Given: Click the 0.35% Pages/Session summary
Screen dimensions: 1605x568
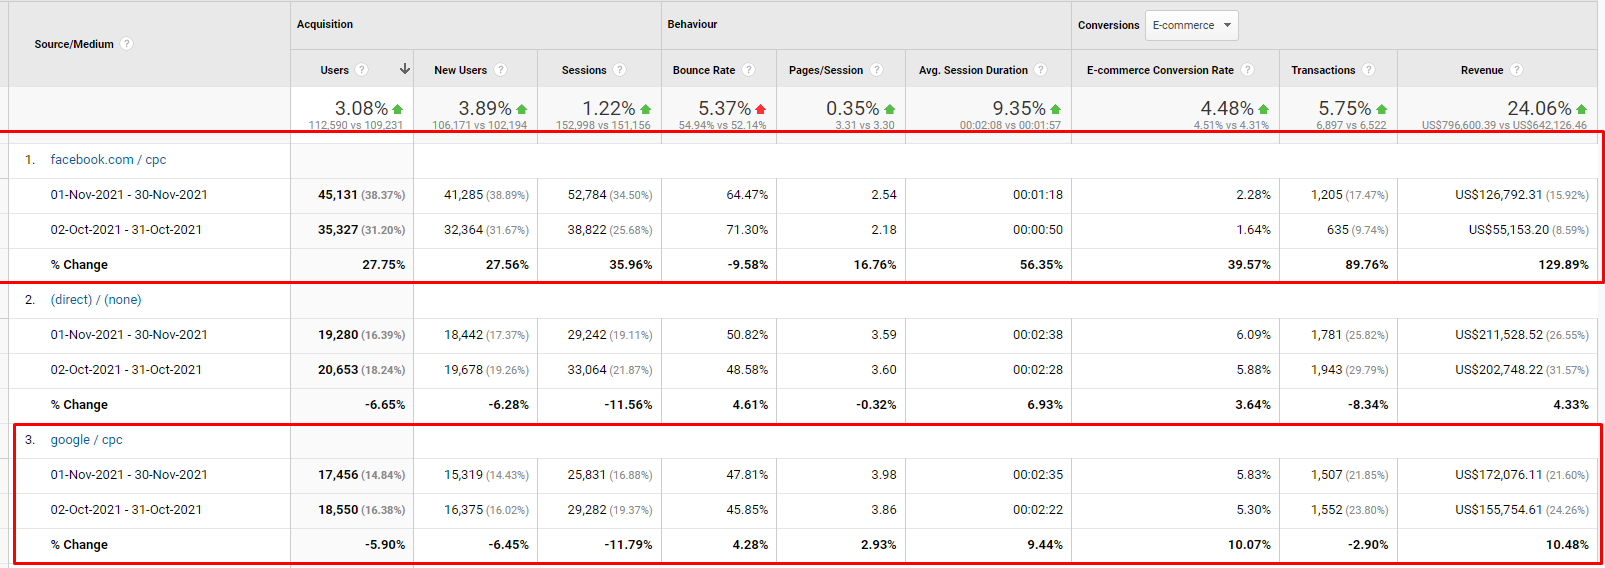Looking at the screenshot, I should coord(853,108).
